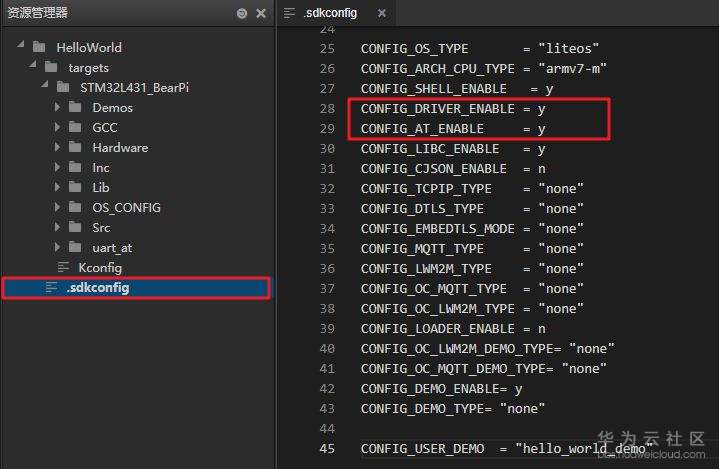Click the "liteos" value
The width and height of the screenshot is (719, 469).
pyautogui.click(x=569, y=49)
